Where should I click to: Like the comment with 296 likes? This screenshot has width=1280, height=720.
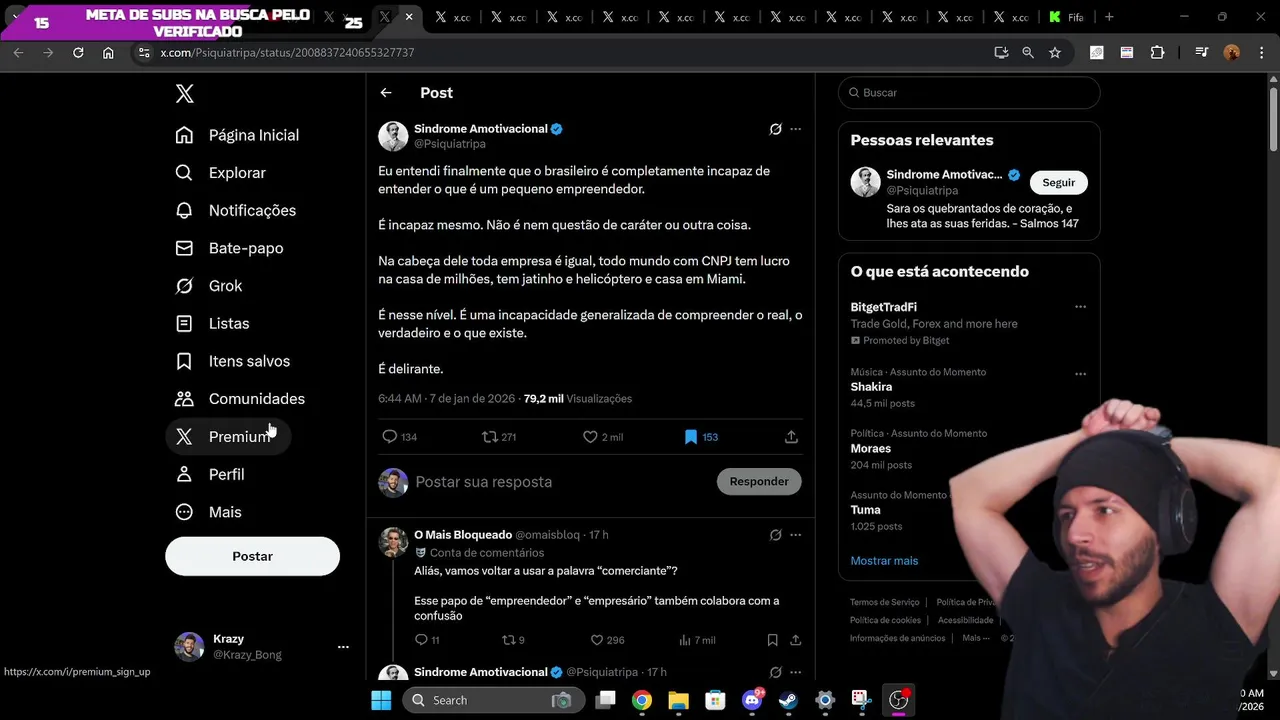tap(597, 640)
